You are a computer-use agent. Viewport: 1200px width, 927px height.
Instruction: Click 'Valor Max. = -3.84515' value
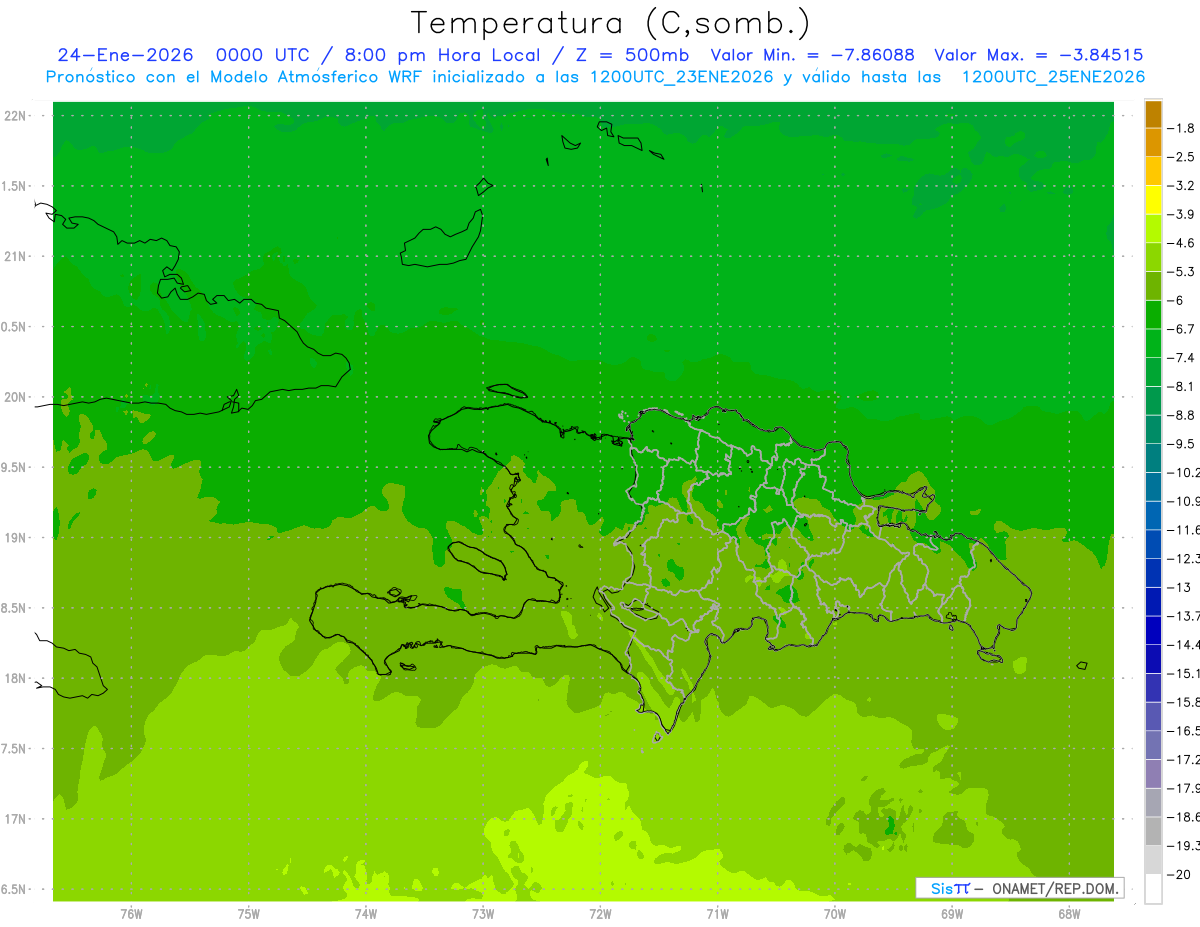1038,55
